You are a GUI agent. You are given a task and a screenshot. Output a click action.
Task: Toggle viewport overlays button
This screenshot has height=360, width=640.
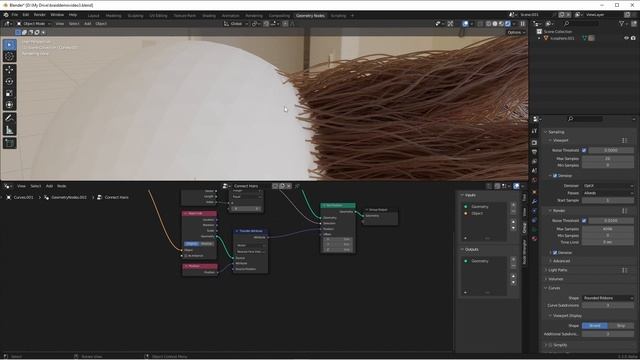pyautogui.click(x=465, y=24)
